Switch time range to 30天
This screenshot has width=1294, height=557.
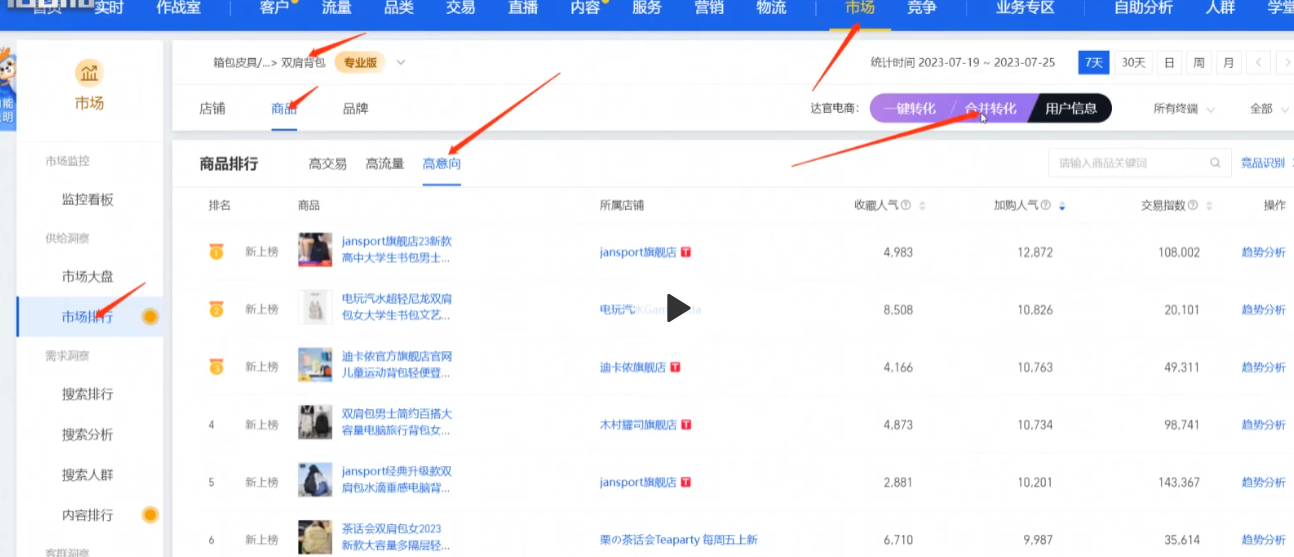pyautogui.click(x=1133, y=63)
